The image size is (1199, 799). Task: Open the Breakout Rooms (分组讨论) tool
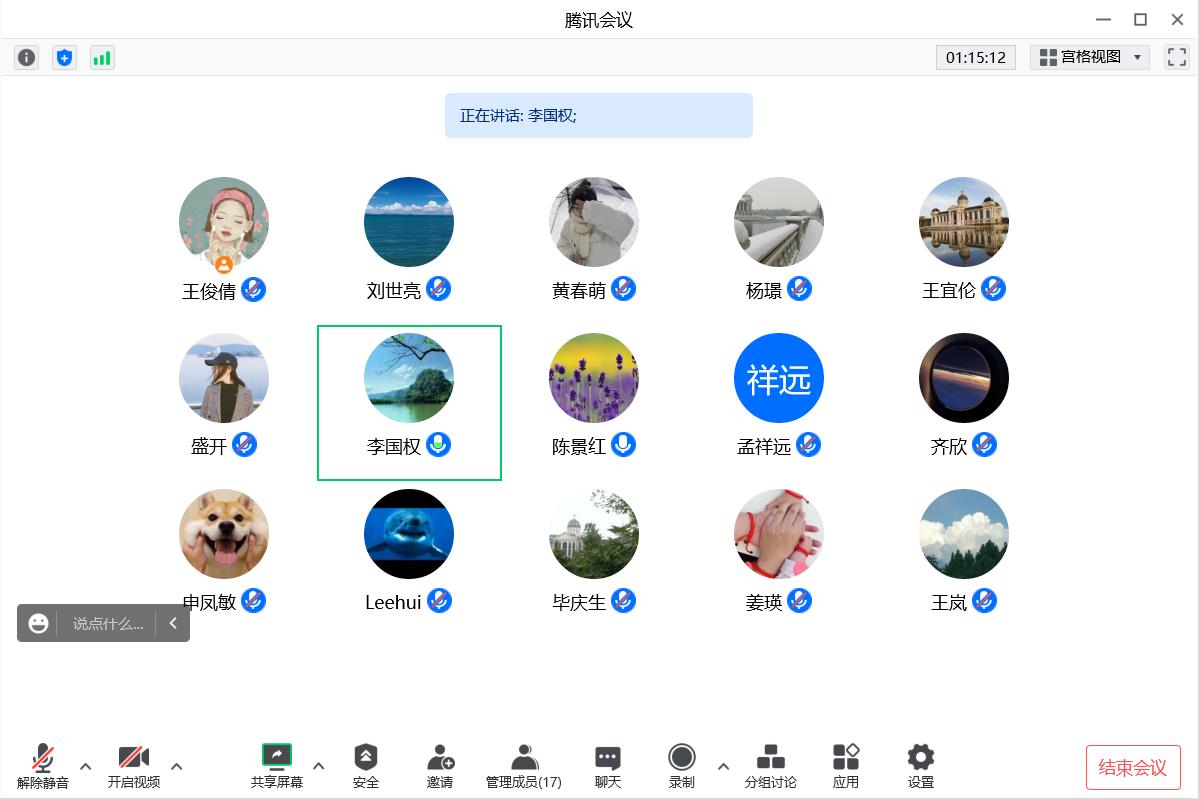[770, 766]
